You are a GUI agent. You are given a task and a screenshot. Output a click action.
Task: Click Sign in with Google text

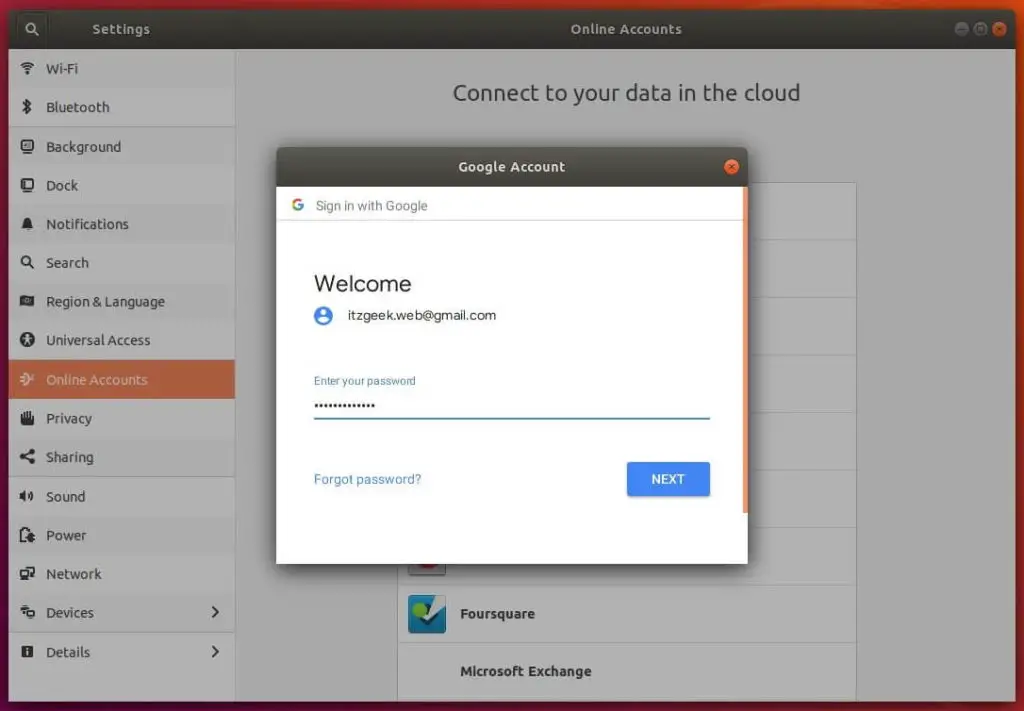(x=372, y=206)
